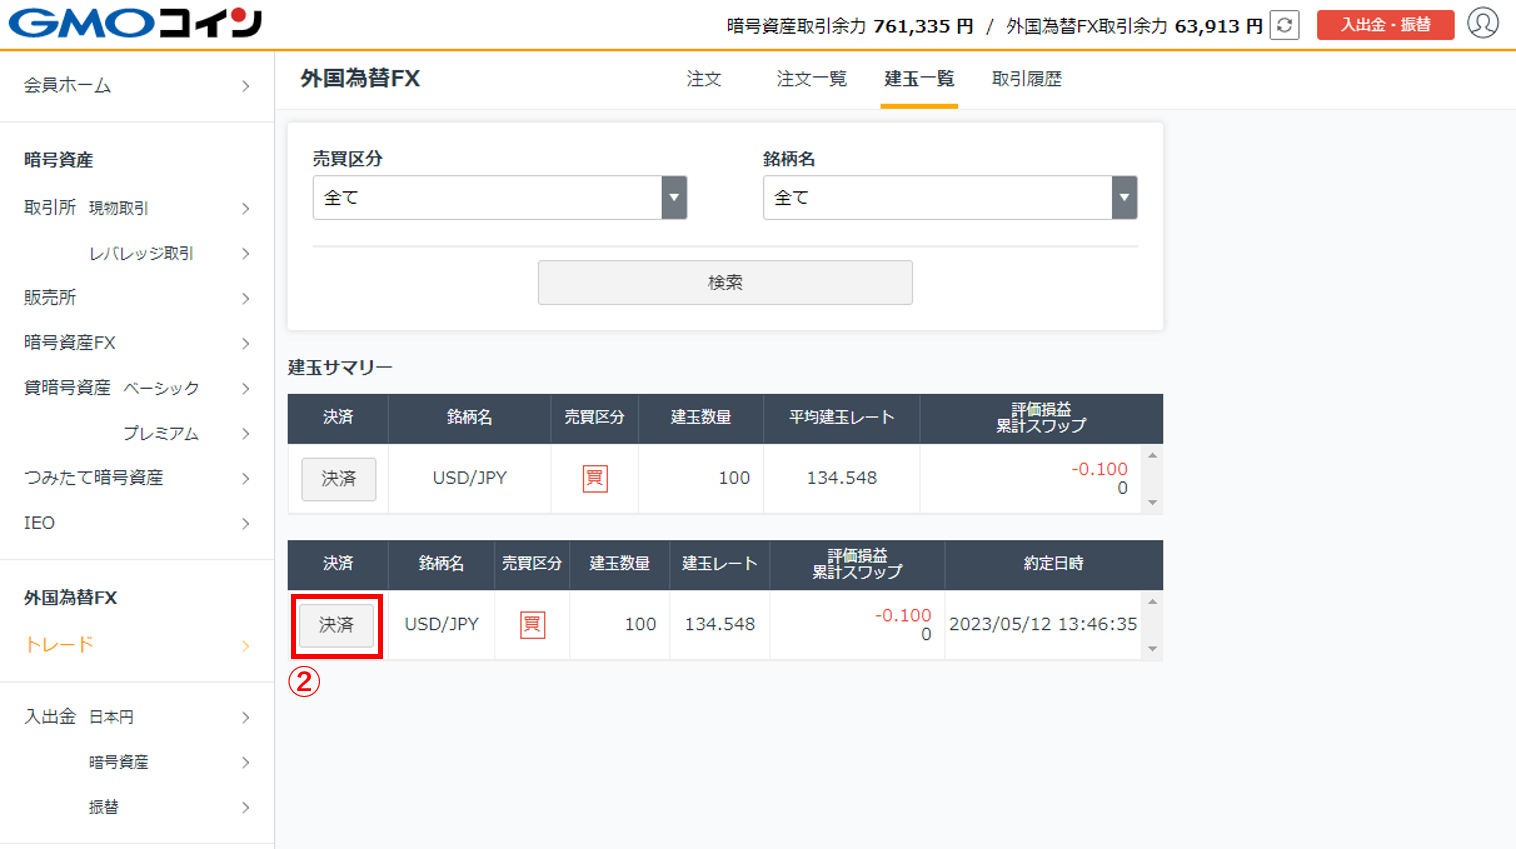Switch to the 注文一覧 tab
This screenshot has height=849, width=1516.
point(811,79)
